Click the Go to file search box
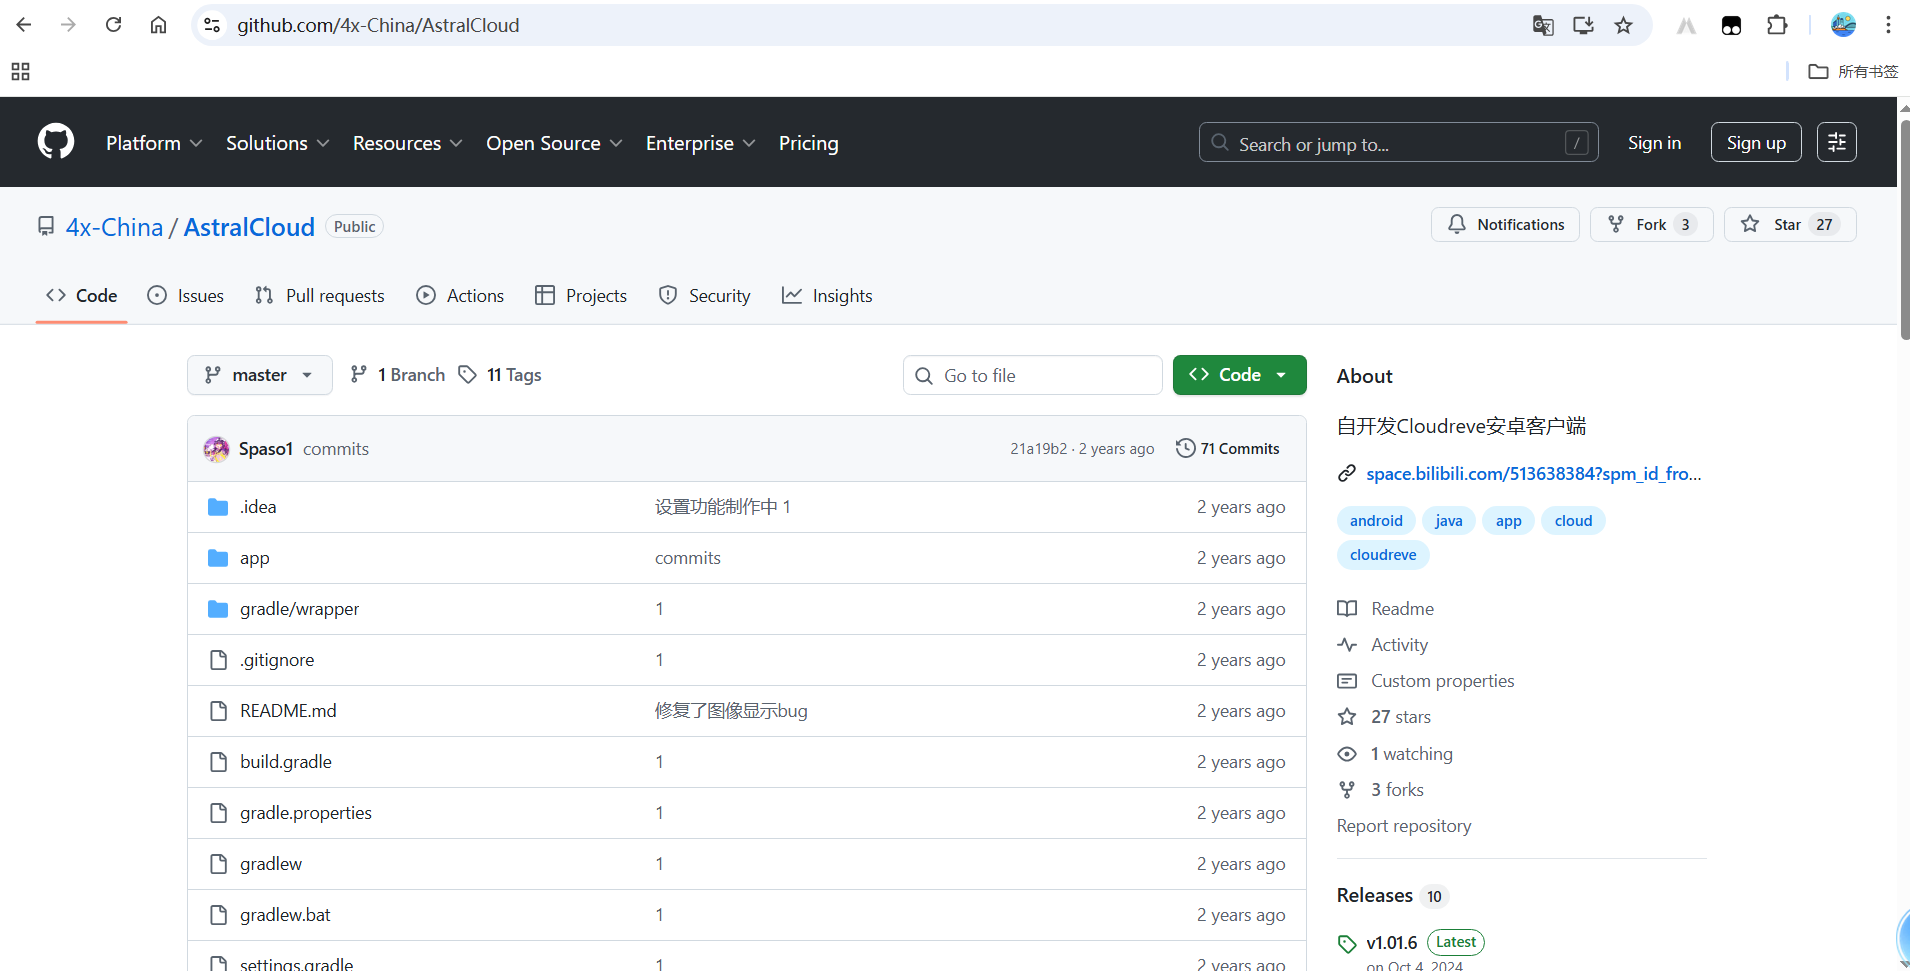The height and width of the screenshot is (971, 1910). click(x=1033, y=375)
